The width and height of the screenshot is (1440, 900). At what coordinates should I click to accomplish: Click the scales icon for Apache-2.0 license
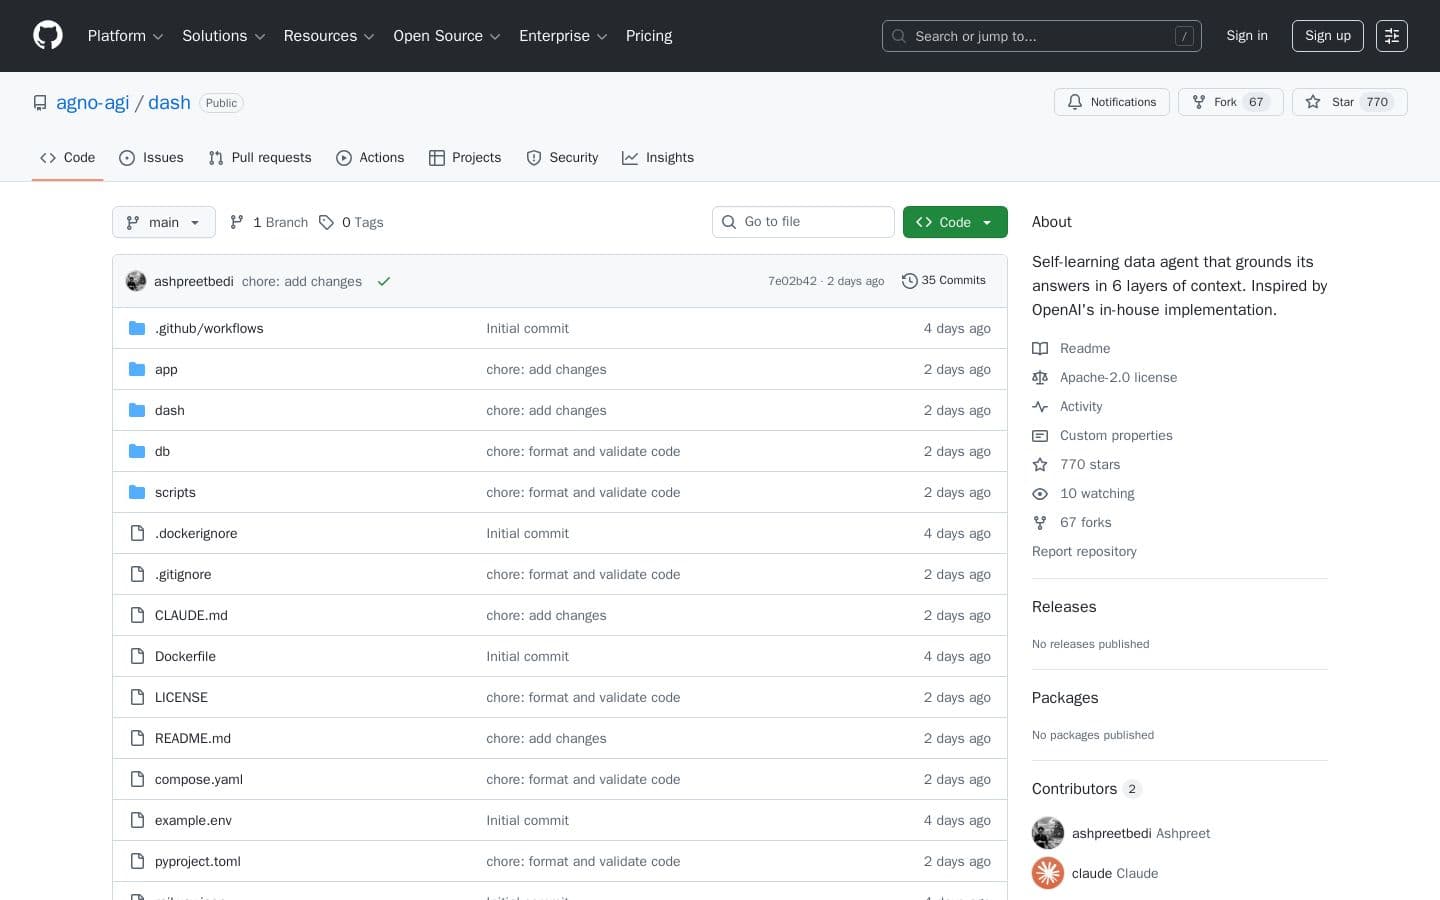click(1040, 377)
